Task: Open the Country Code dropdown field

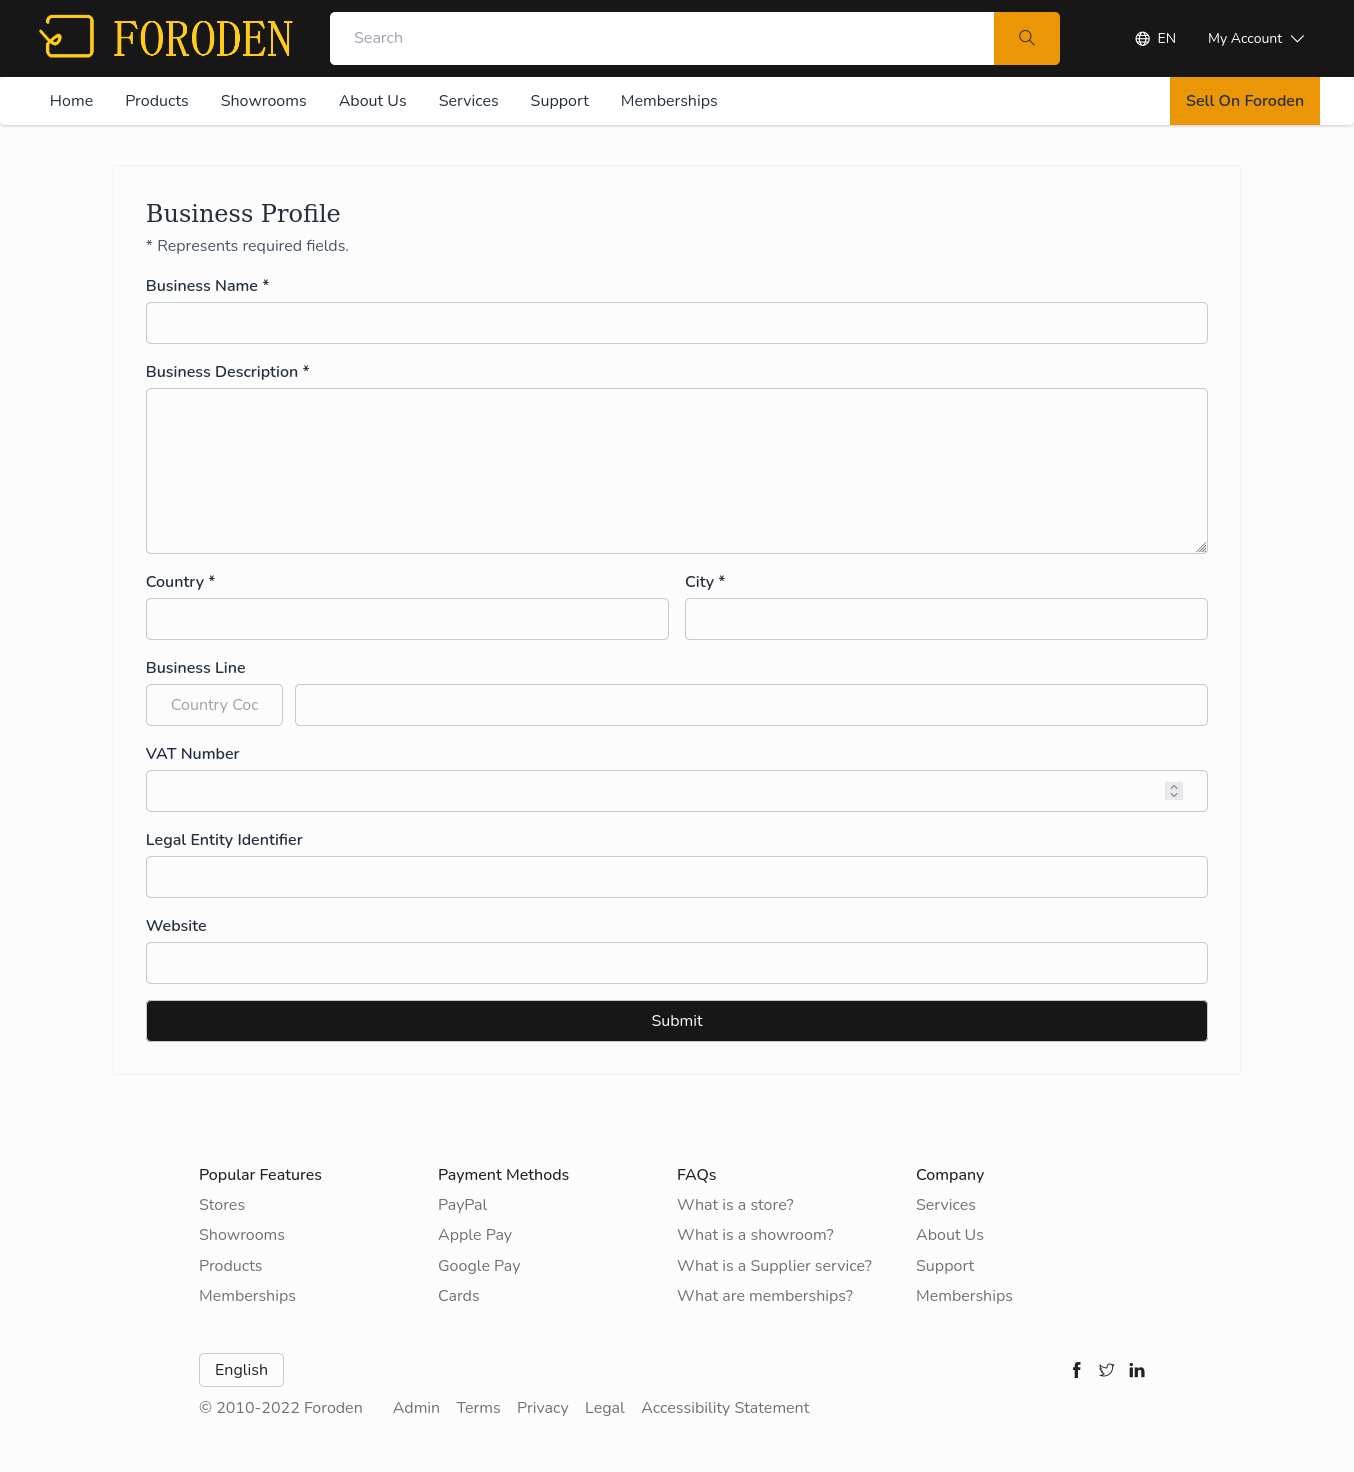Action: coord(214,705)
